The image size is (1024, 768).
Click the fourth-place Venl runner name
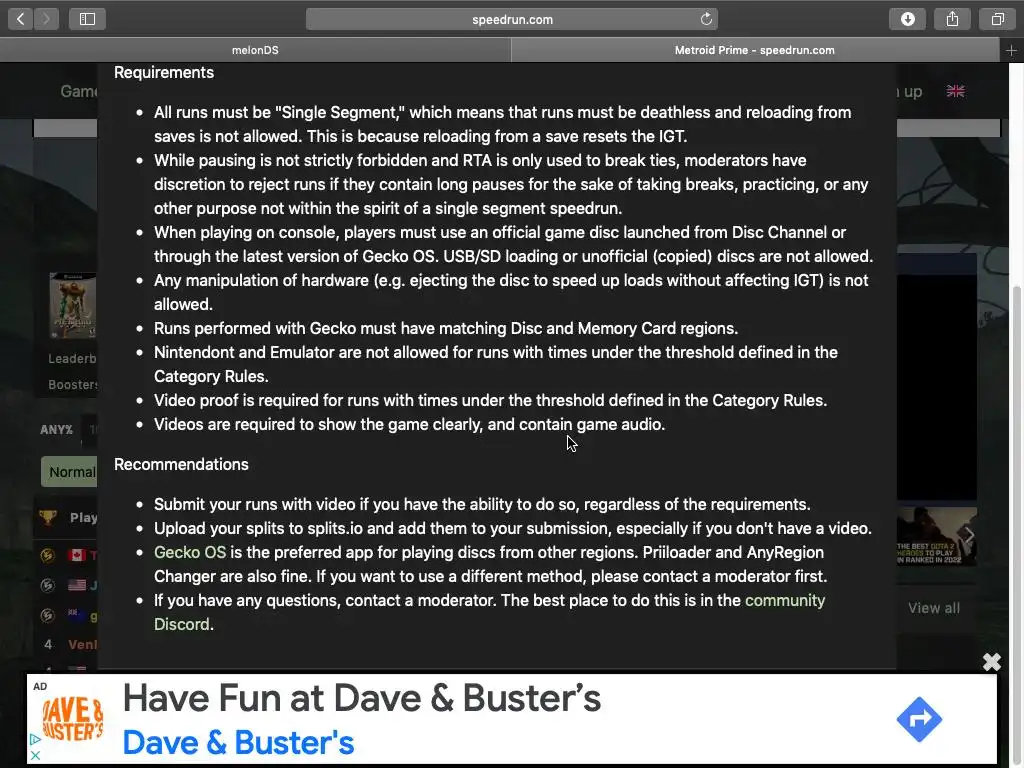[83, 645]
